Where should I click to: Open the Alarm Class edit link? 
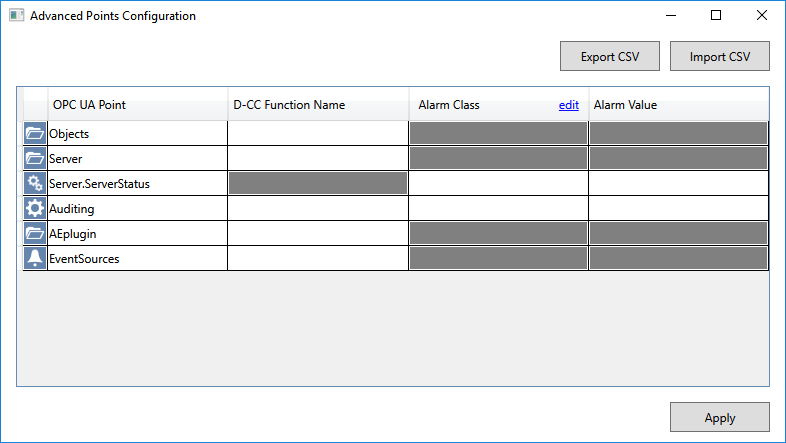tap(568, 105)
